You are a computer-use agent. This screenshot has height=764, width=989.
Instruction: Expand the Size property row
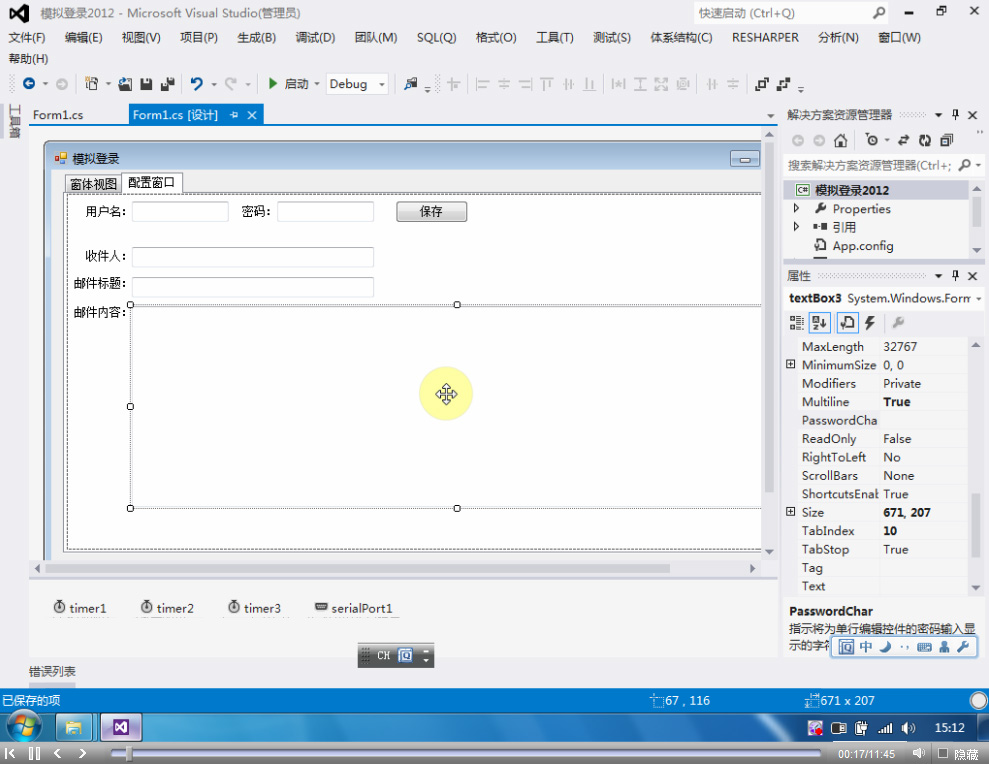(x=791, y=513)
